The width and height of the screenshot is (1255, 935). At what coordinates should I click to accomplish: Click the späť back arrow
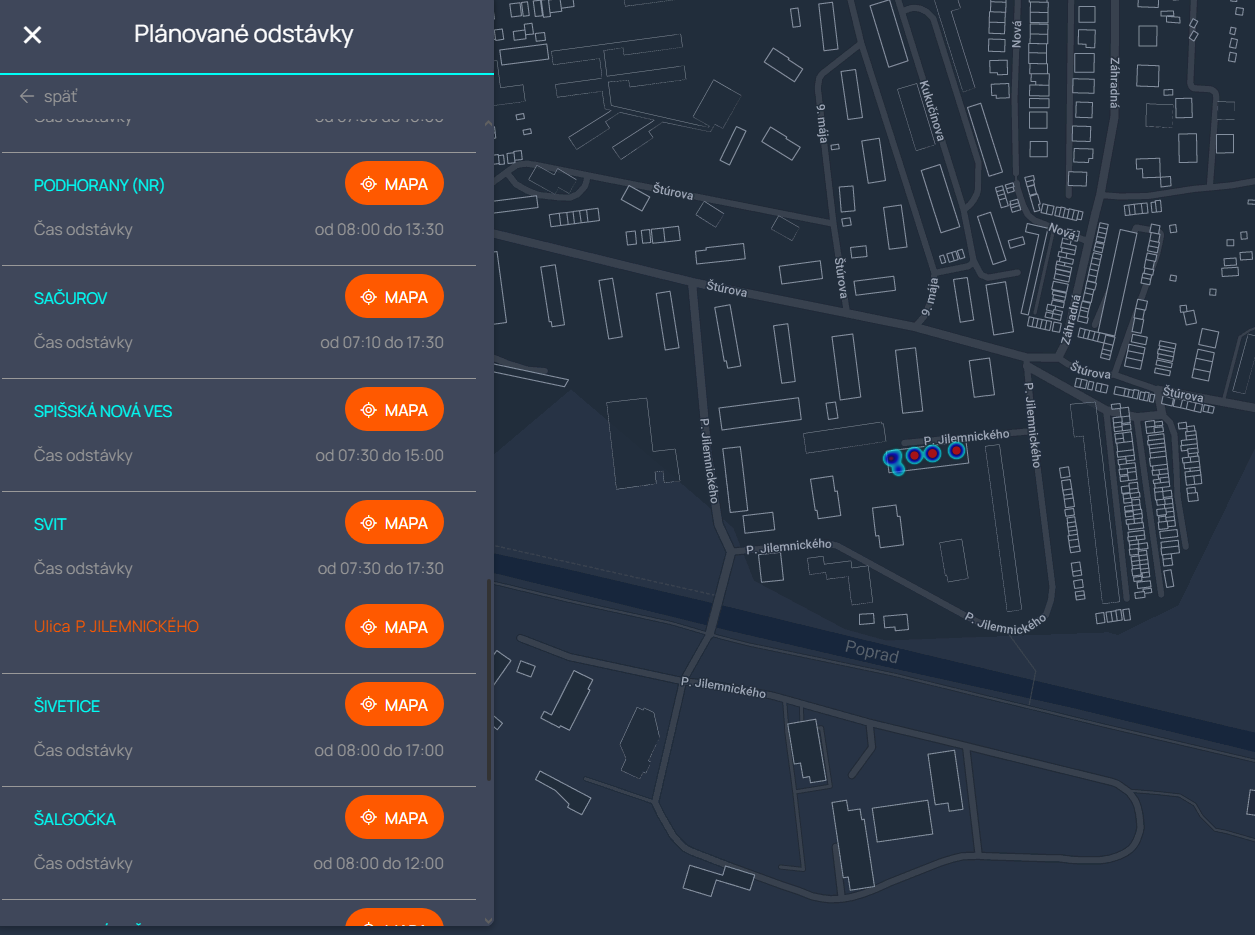point(27,96)
